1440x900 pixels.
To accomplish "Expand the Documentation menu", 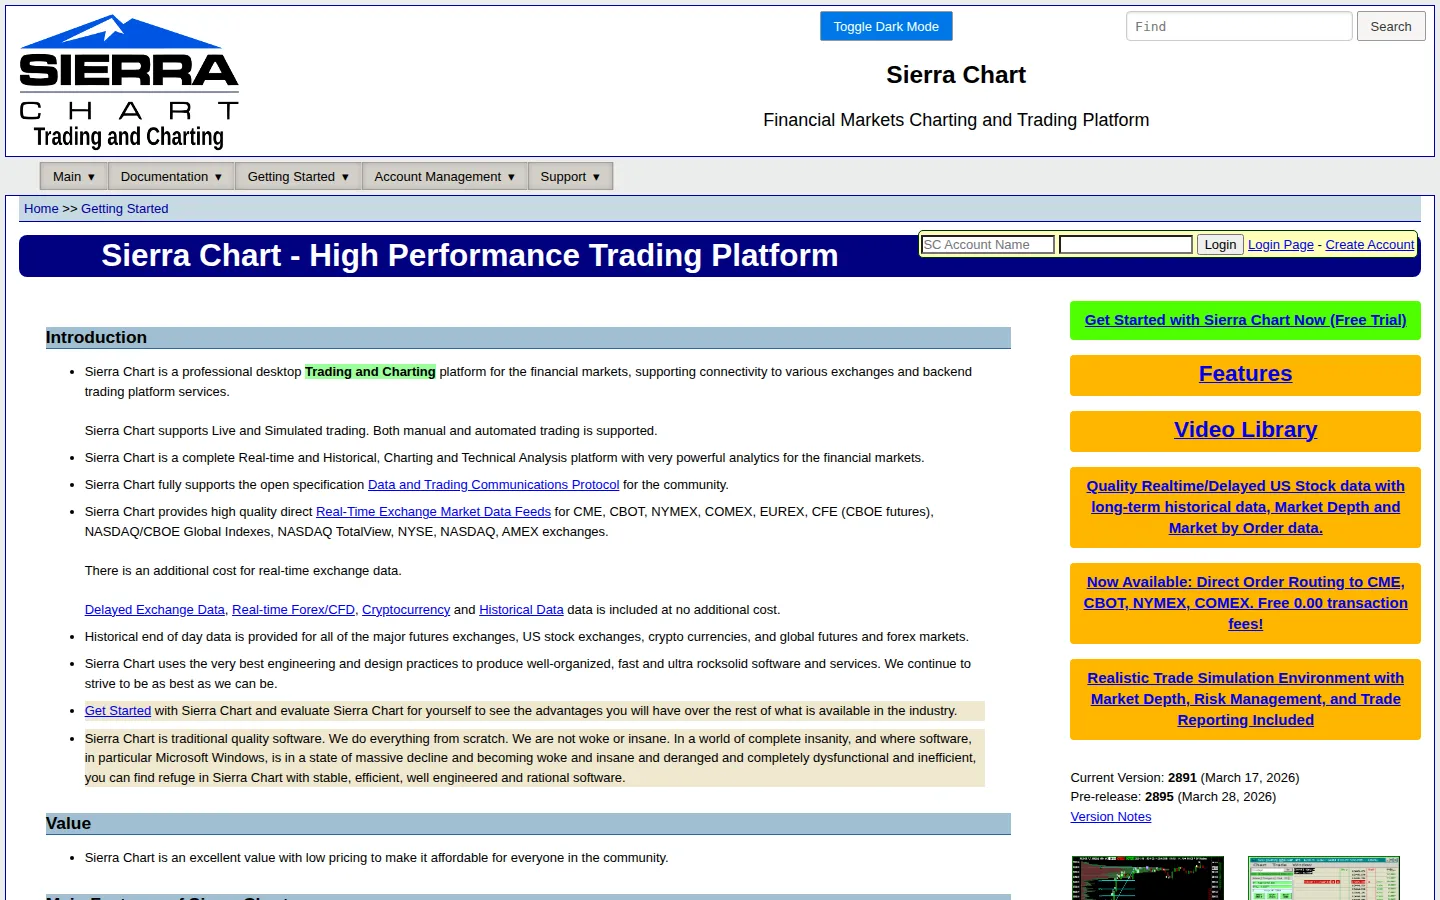I will [171, 177].
